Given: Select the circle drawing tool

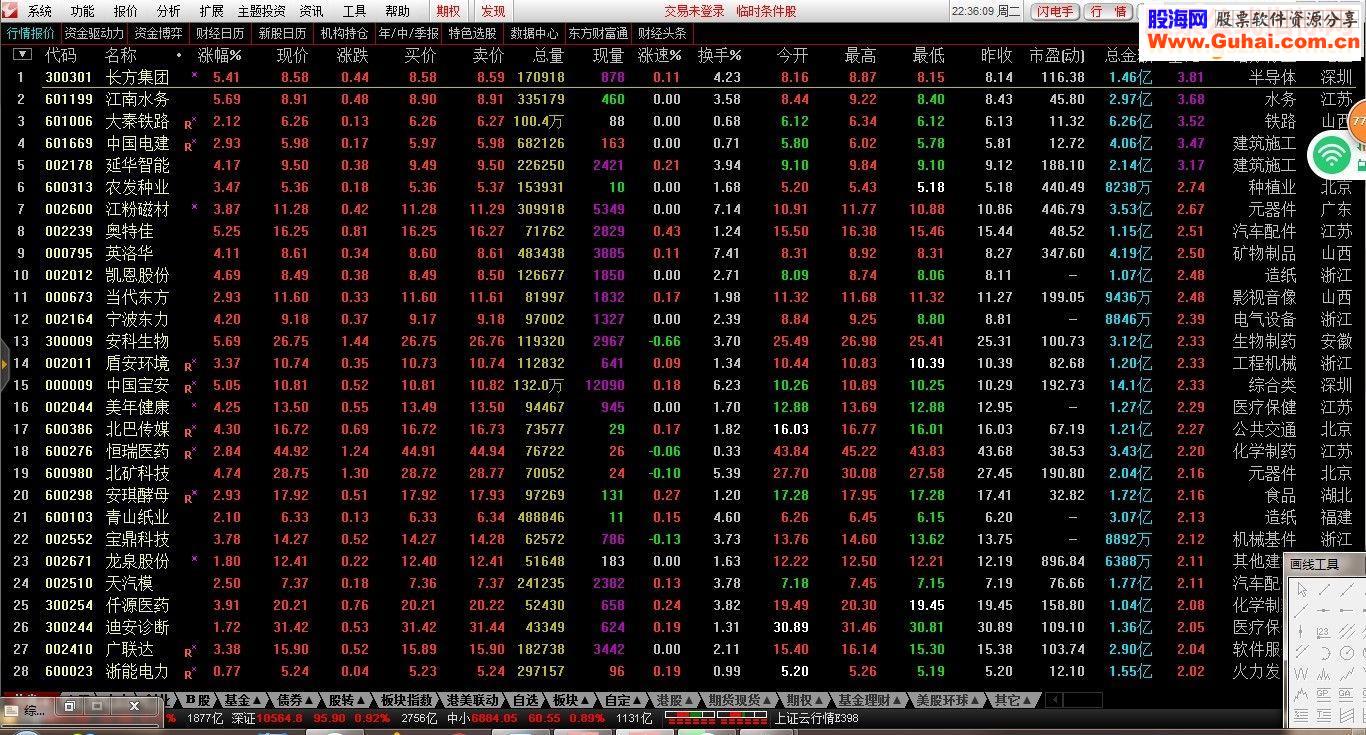Looking at the screenshot, I should pos(1347,653).
